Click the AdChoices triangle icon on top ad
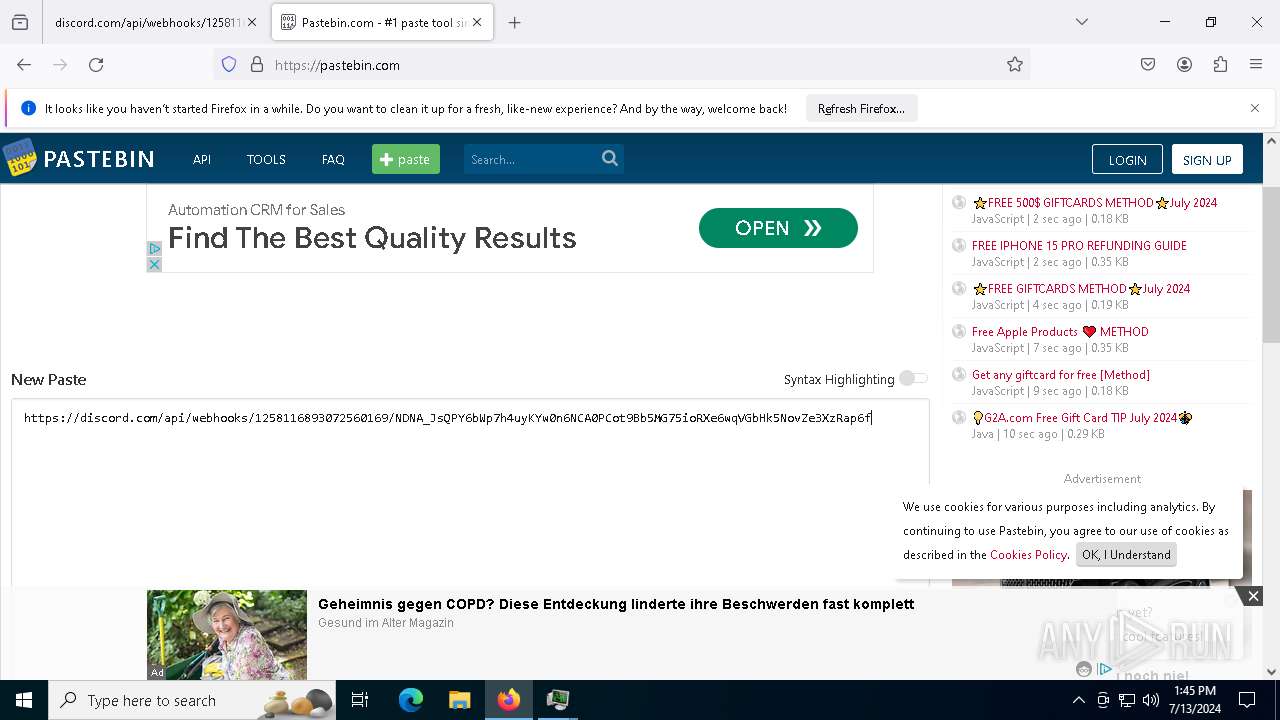1280x720 pixels. click(154, 248)
